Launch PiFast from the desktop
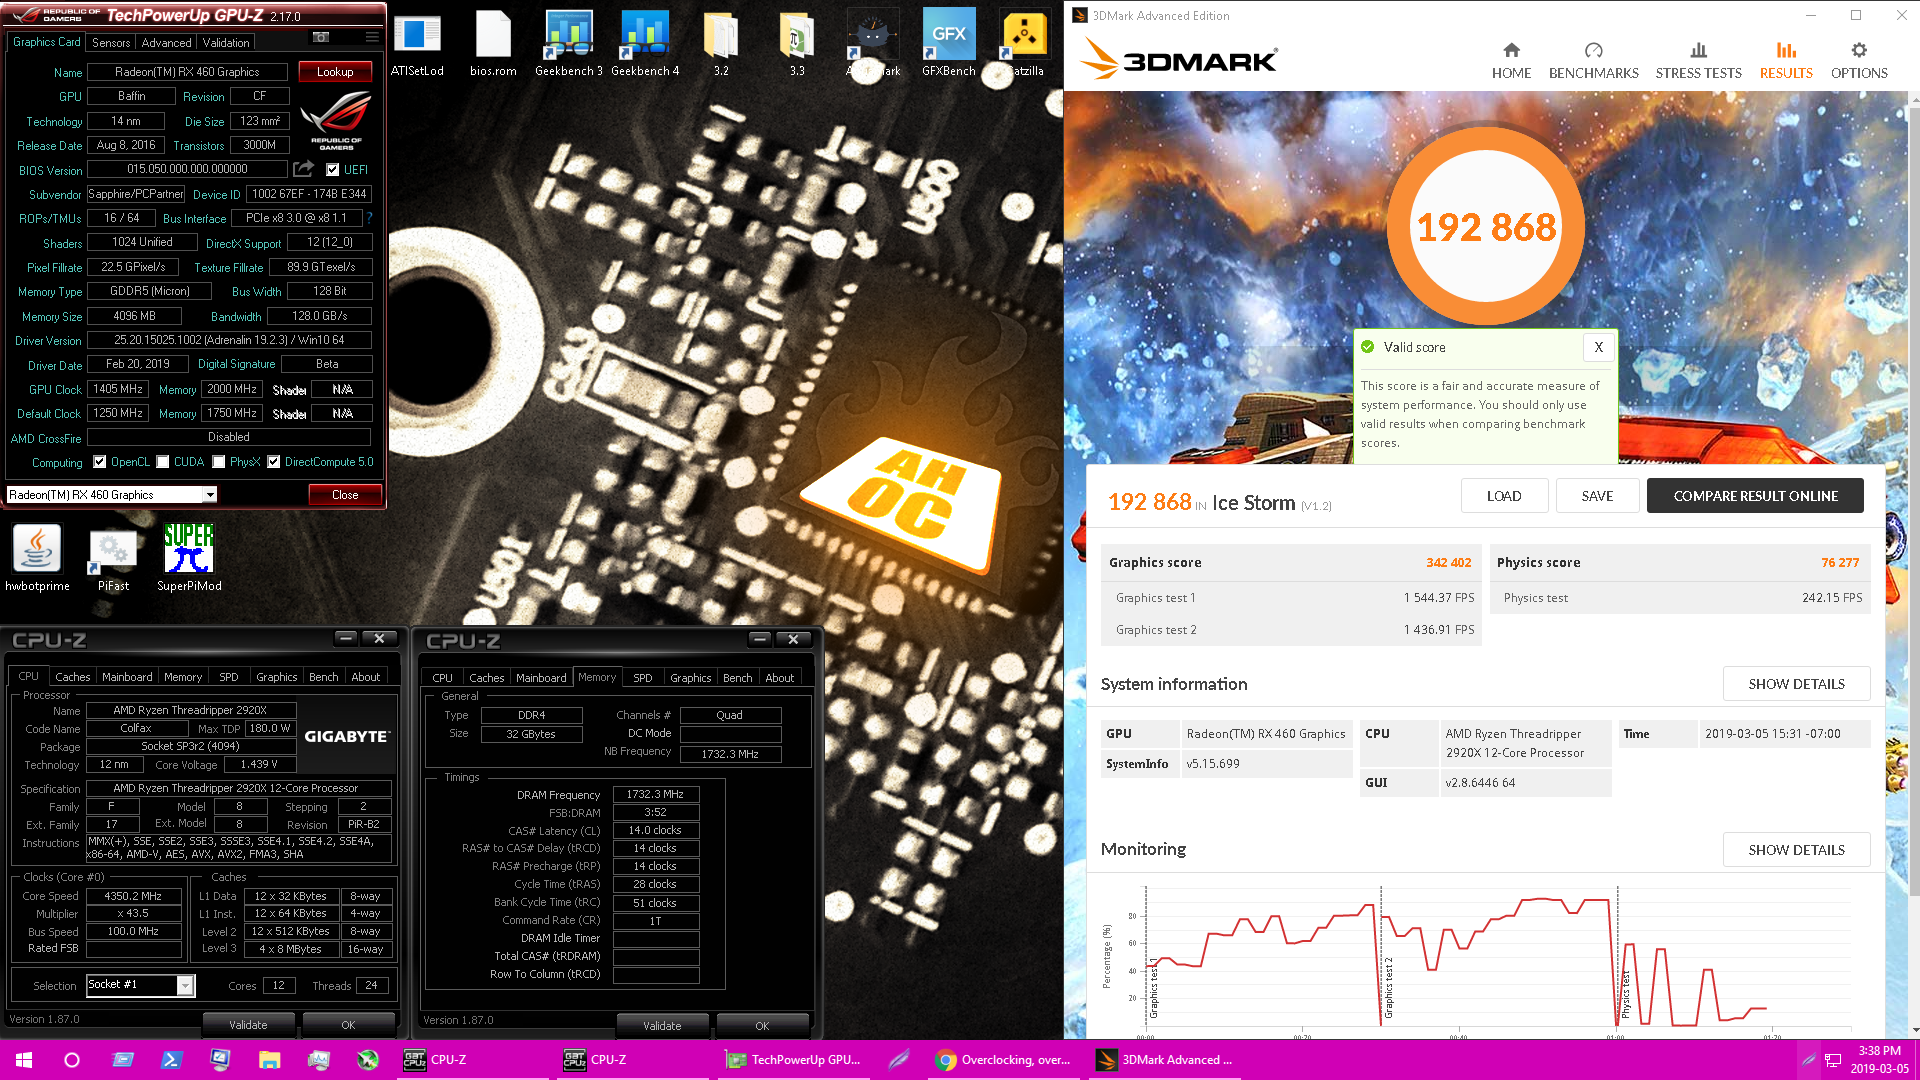 [113, 558]
